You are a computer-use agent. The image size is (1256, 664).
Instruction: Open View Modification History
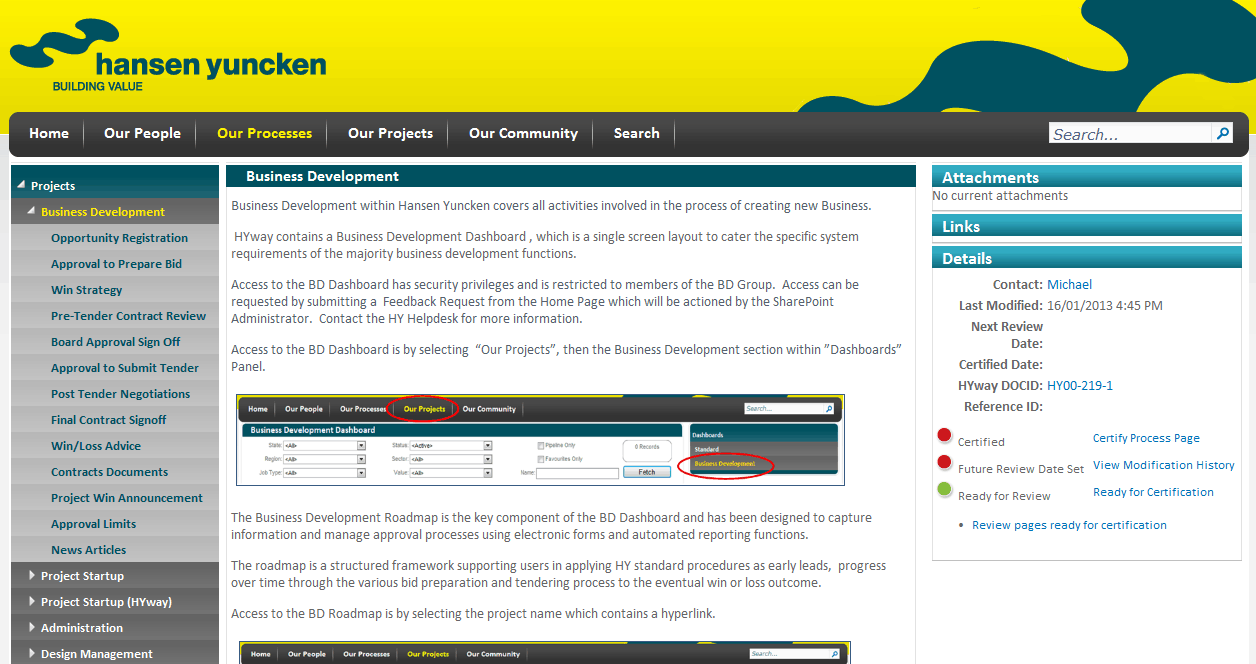(1164, 465)
